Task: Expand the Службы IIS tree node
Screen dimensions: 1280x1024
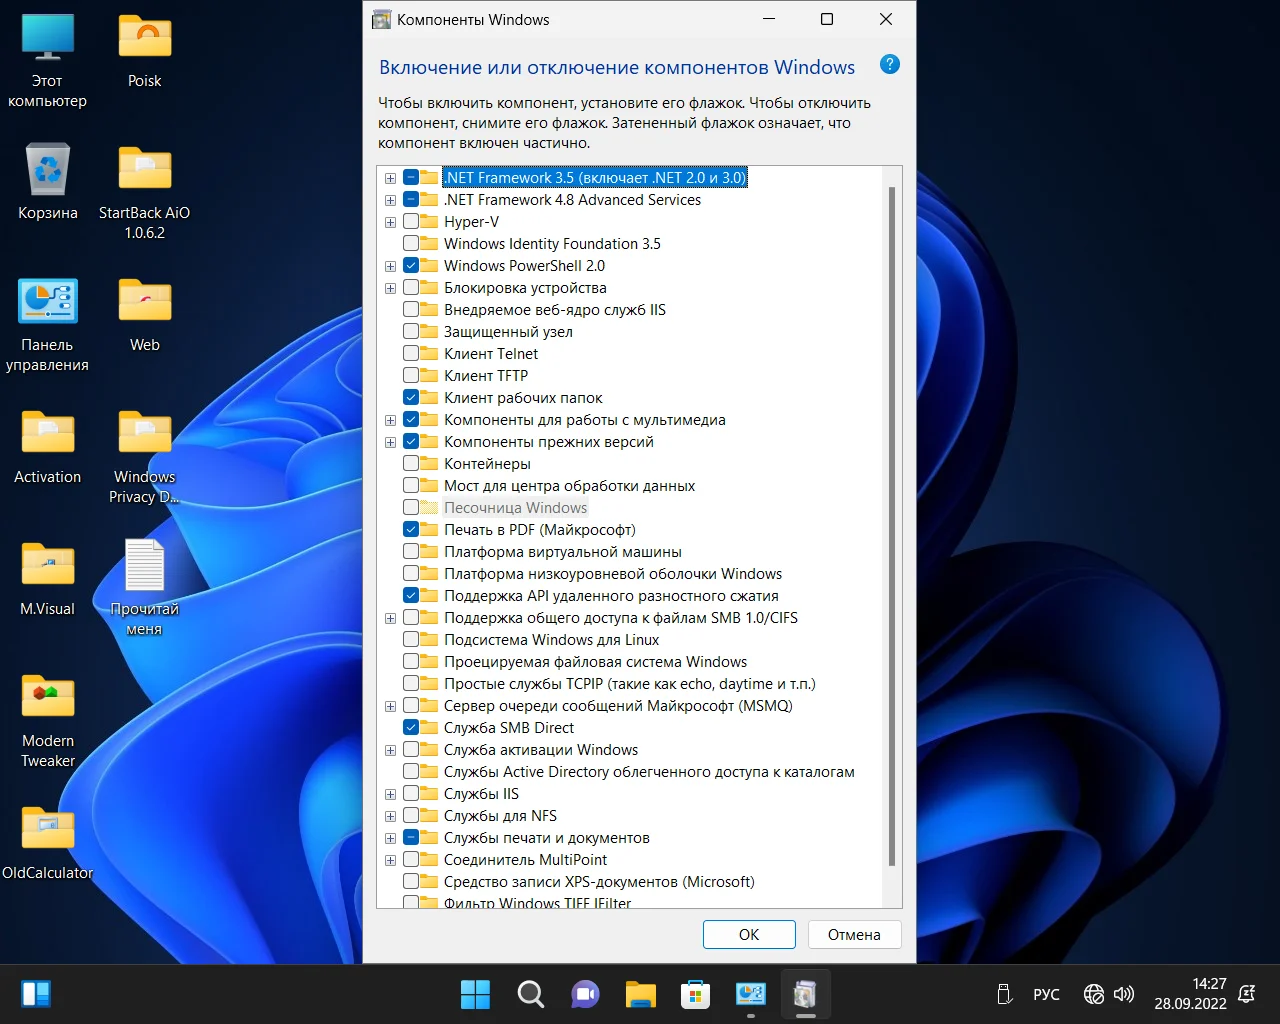Action: [x=391, y=794]
